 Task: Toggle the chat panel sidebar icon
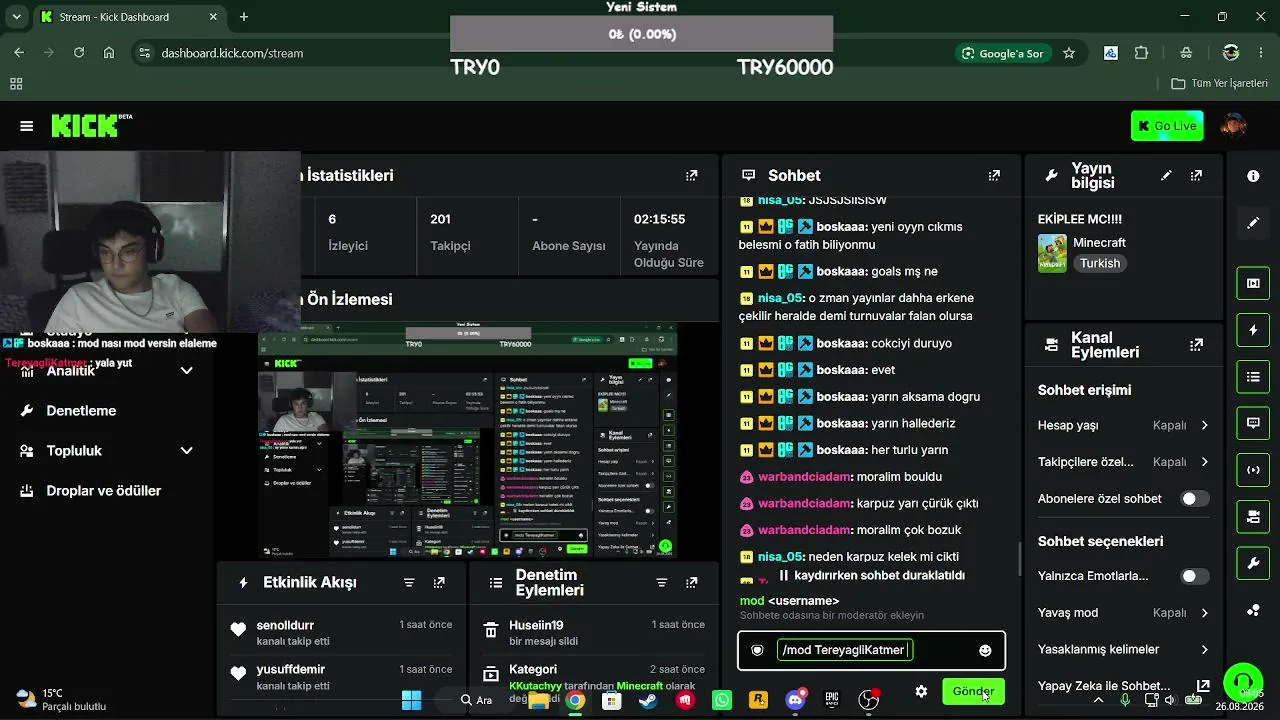1253,423
